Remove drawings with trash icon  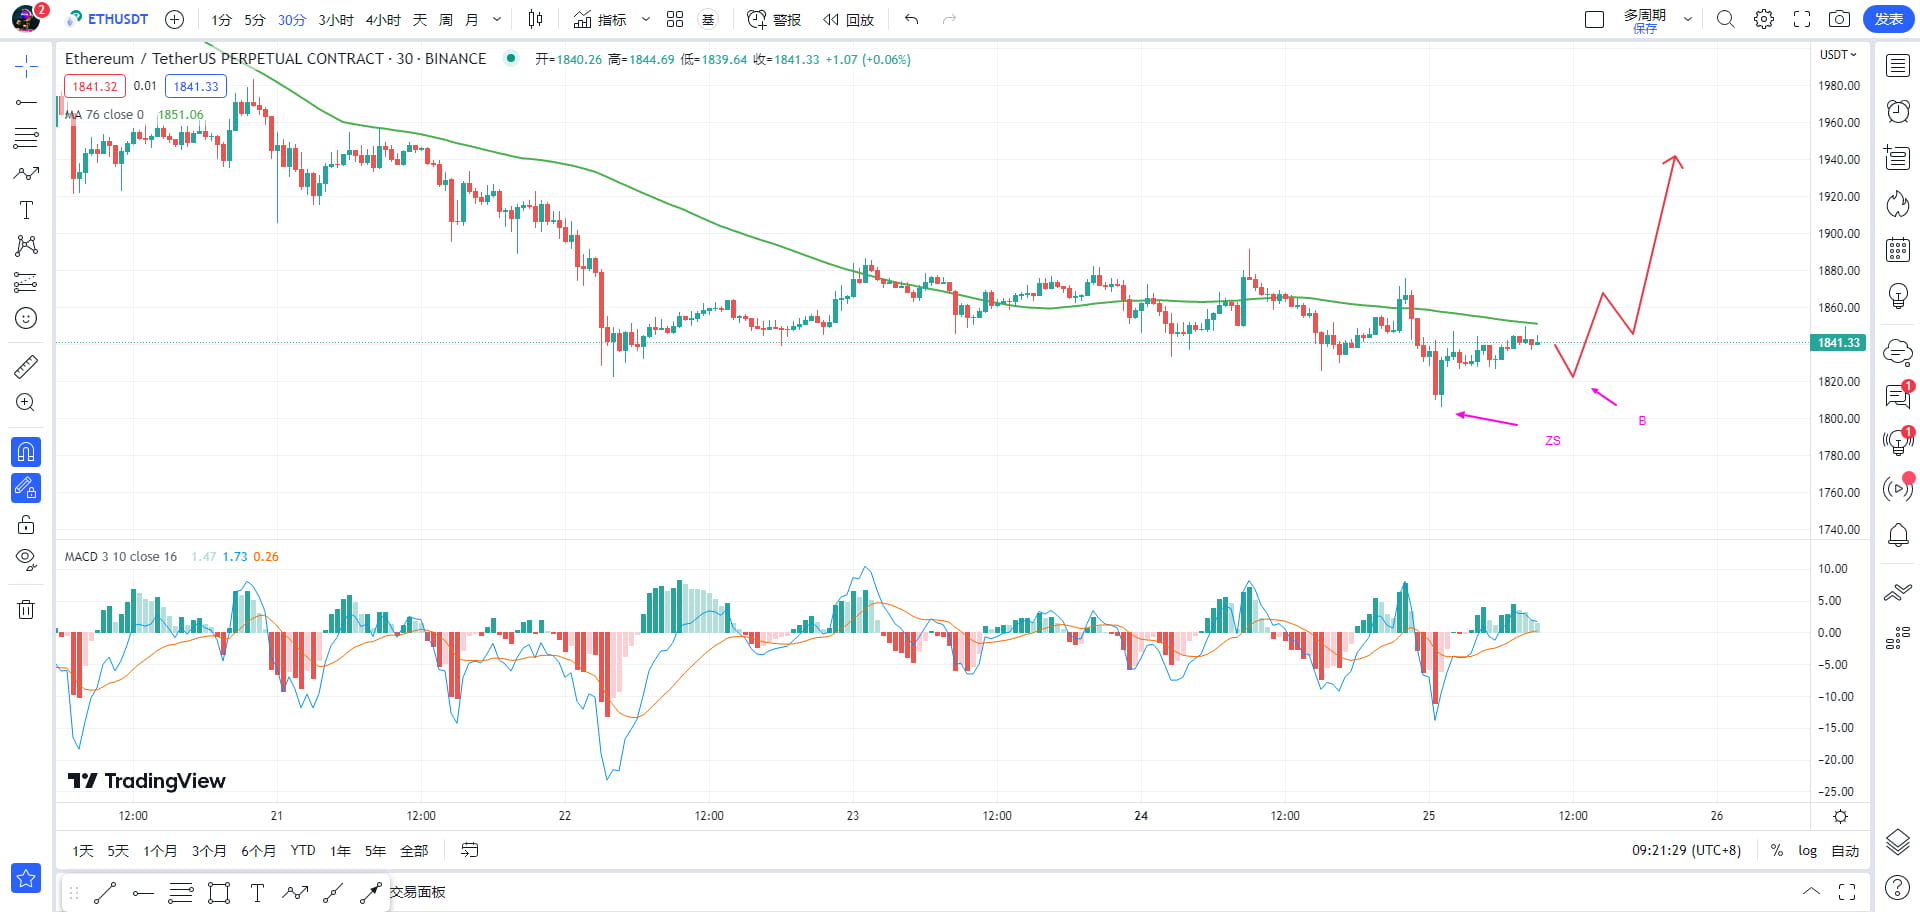coord(26,609)
